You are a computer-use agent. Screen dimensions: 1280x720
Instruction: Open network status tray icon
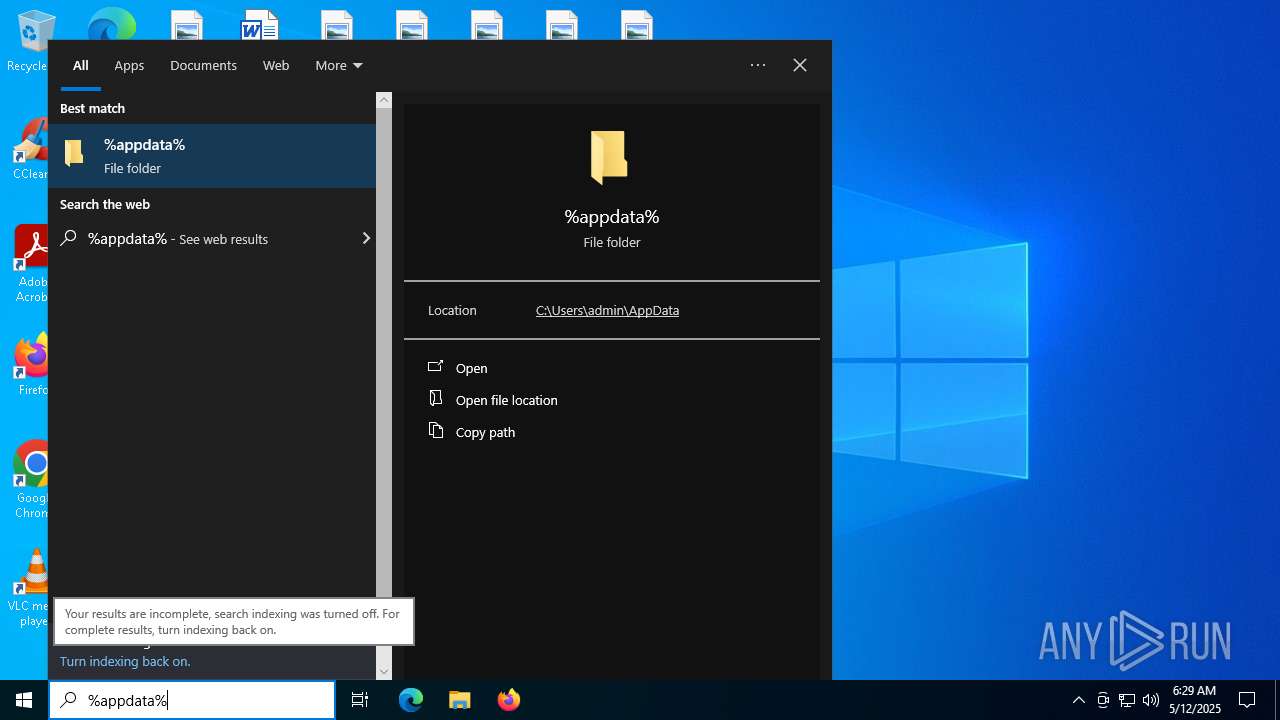(1127, 700)
